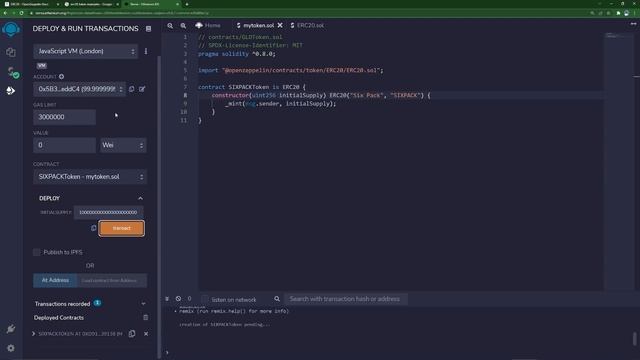Open the Wei unit dropdown
Screen dimensions: 640x360
pos(123,145)
